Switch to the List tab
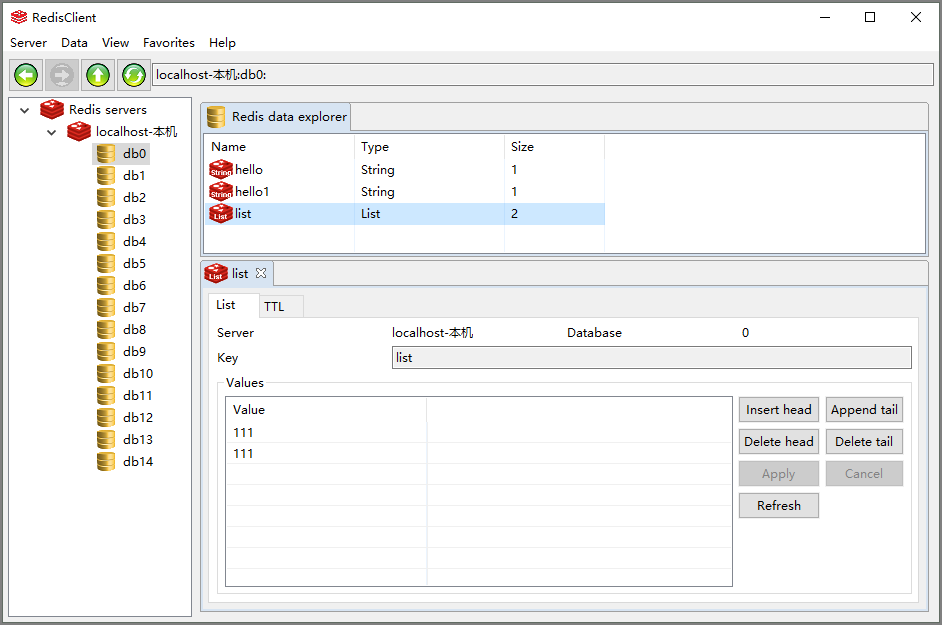Screen dimensions: 942x625 coord(234,305)
